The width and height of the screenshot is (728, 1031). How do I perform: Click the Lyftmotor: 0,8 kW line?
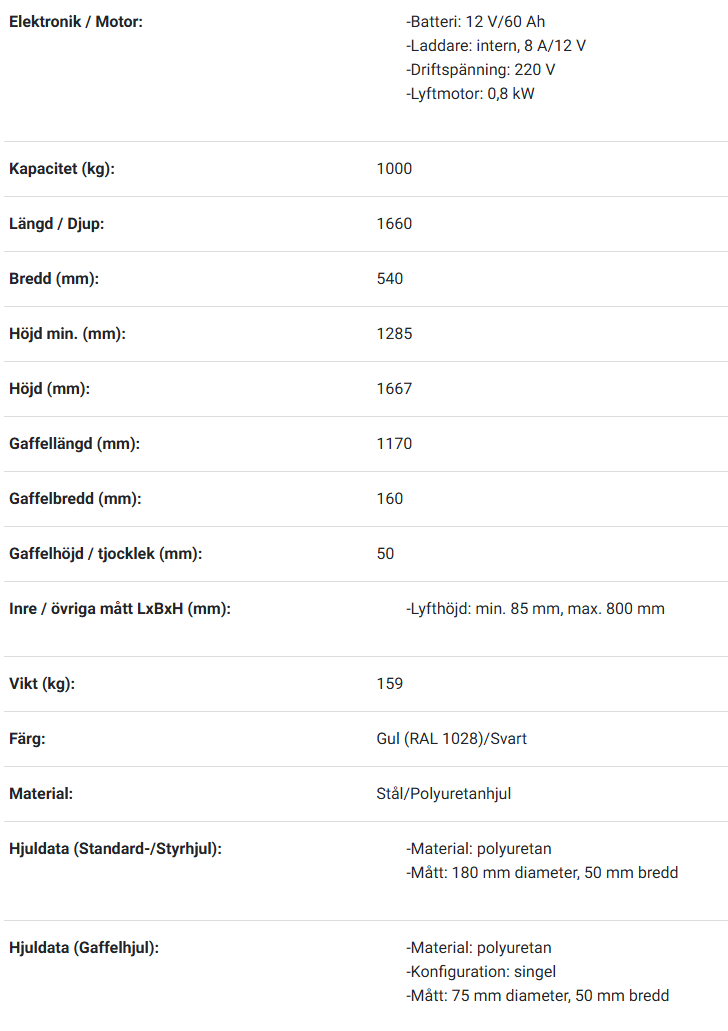(470, 93)
